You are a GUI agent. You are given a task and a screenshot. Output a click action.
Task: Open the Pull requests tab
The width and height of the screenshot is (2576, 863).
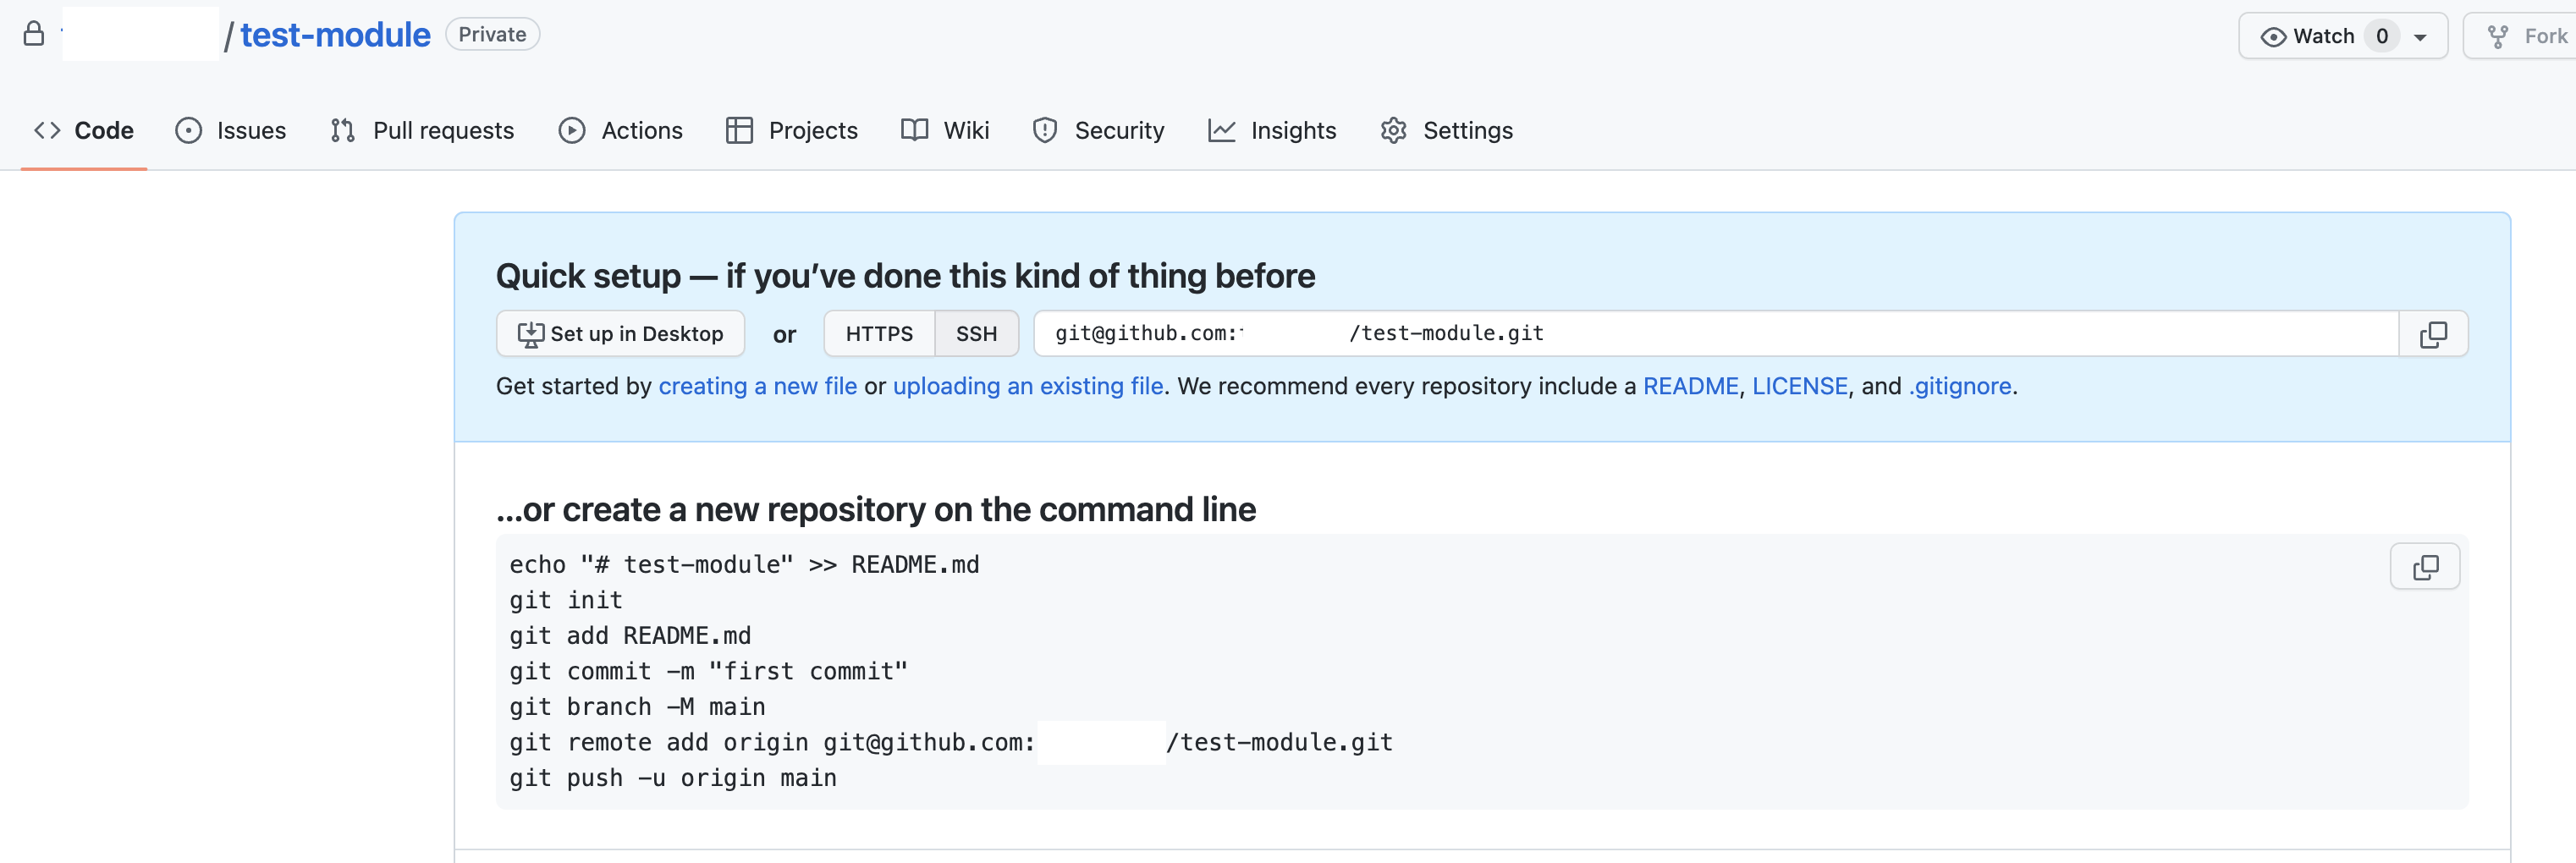pos(422,130)
